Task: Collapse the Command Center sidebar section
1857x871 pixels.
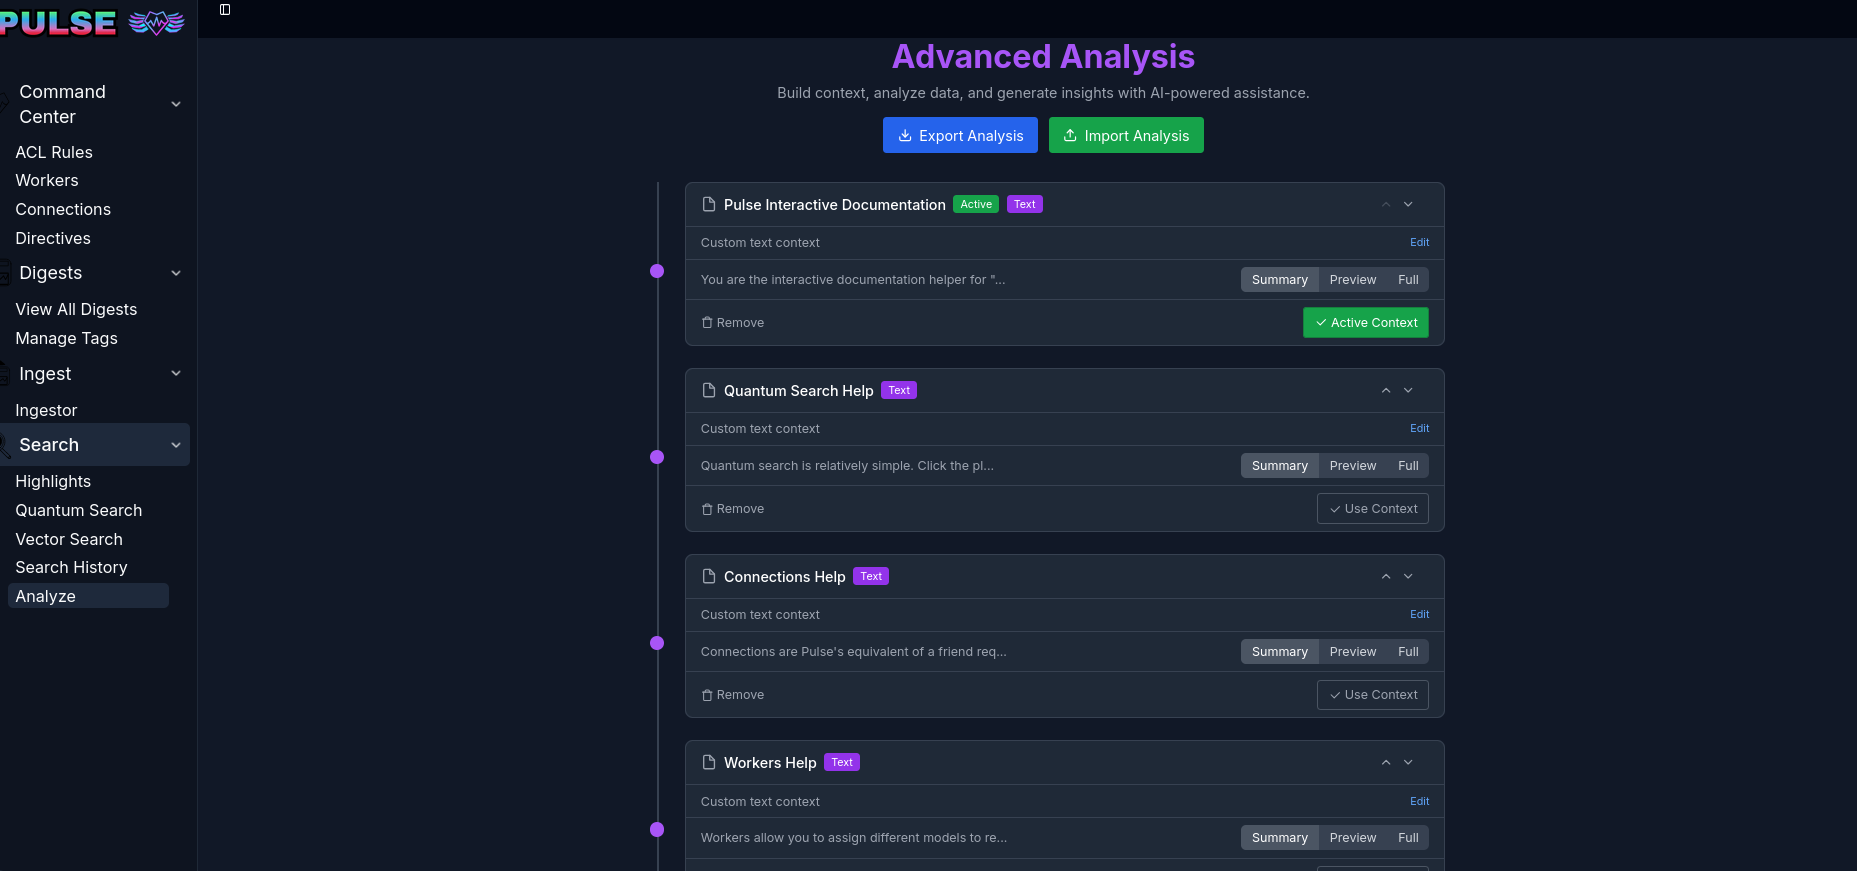Action: click(176, 104)
